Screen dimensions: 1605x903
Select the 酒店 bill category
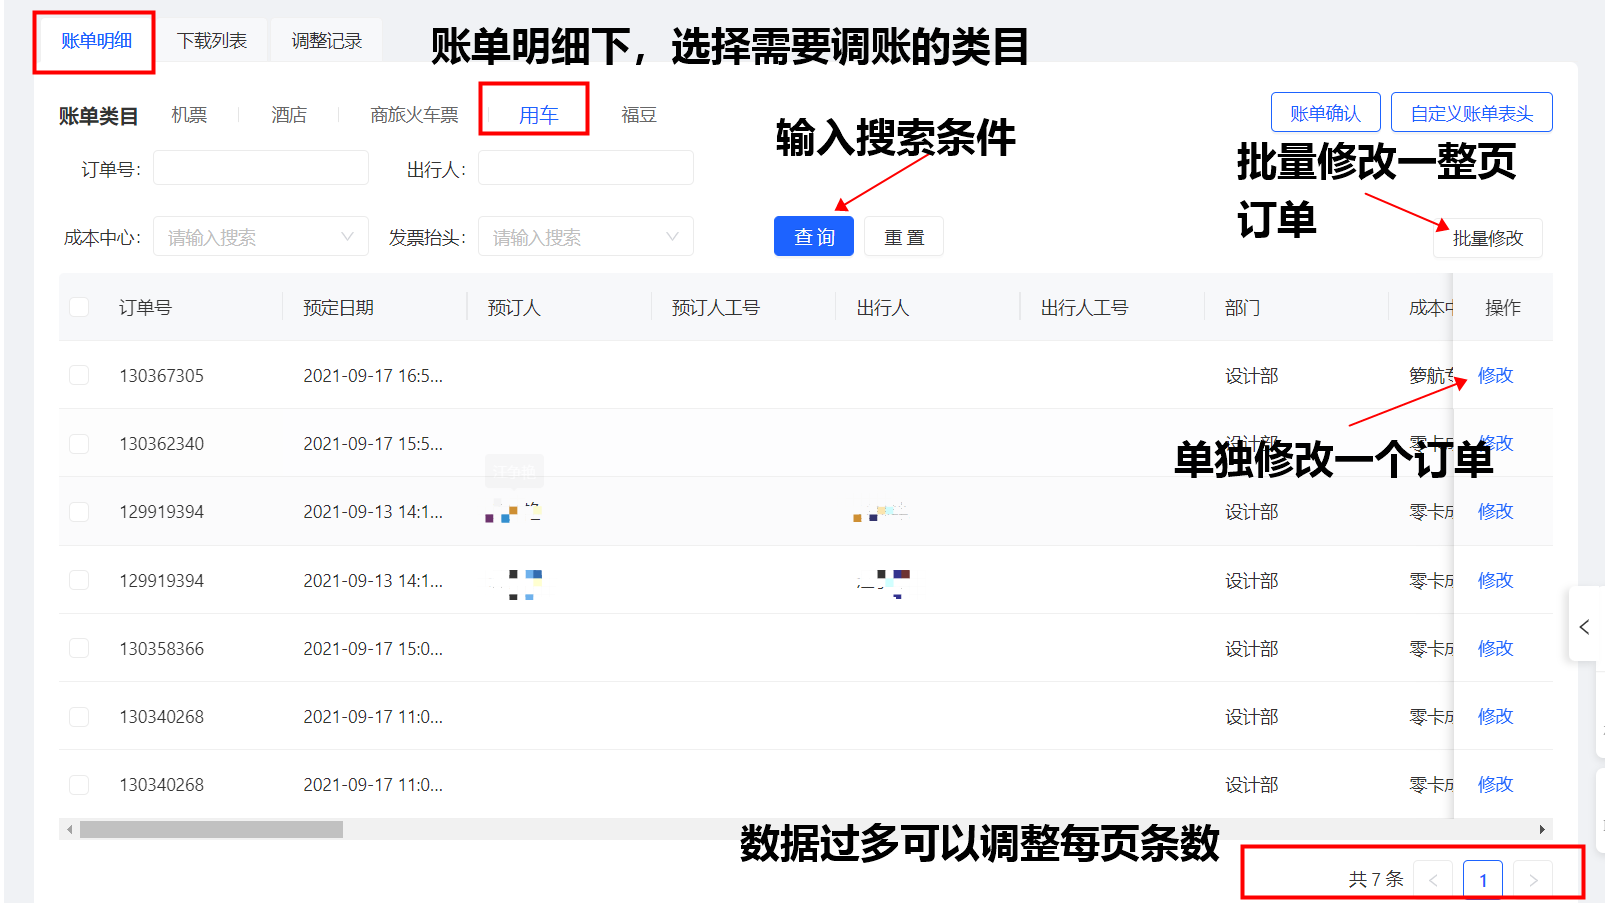[x=289, y=115]
